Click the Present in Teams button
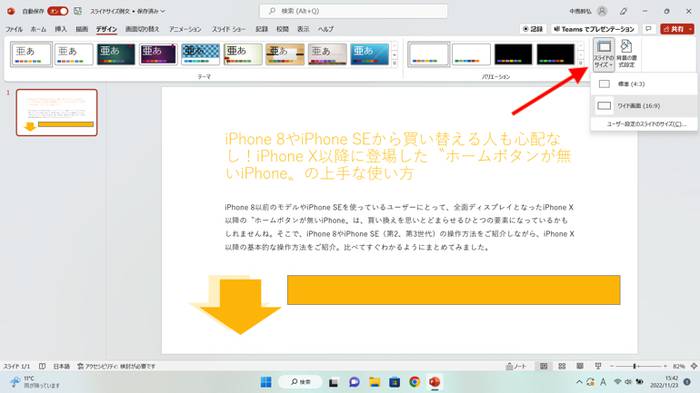 pyautogui.click(x=593, y=29)
